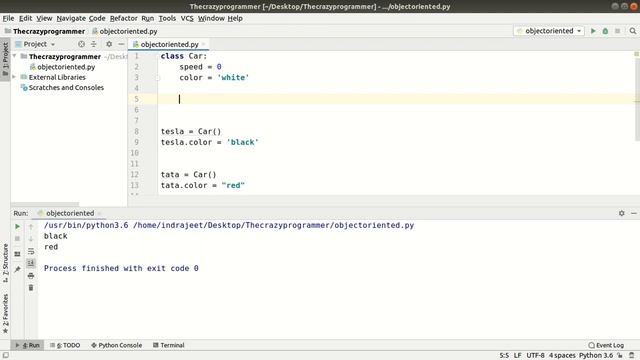The image size is (640, 360).
Task: Click the locate-file target icon in Project panel
Action: 81,44
